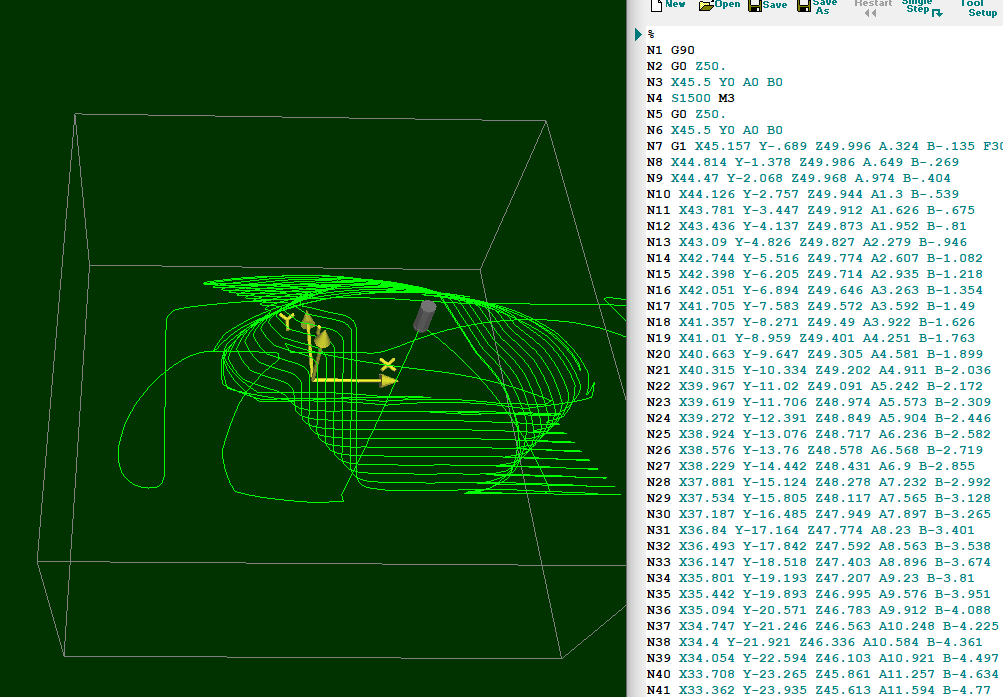
Task: Run a Single Step of the program
Action: coord(918,7)
